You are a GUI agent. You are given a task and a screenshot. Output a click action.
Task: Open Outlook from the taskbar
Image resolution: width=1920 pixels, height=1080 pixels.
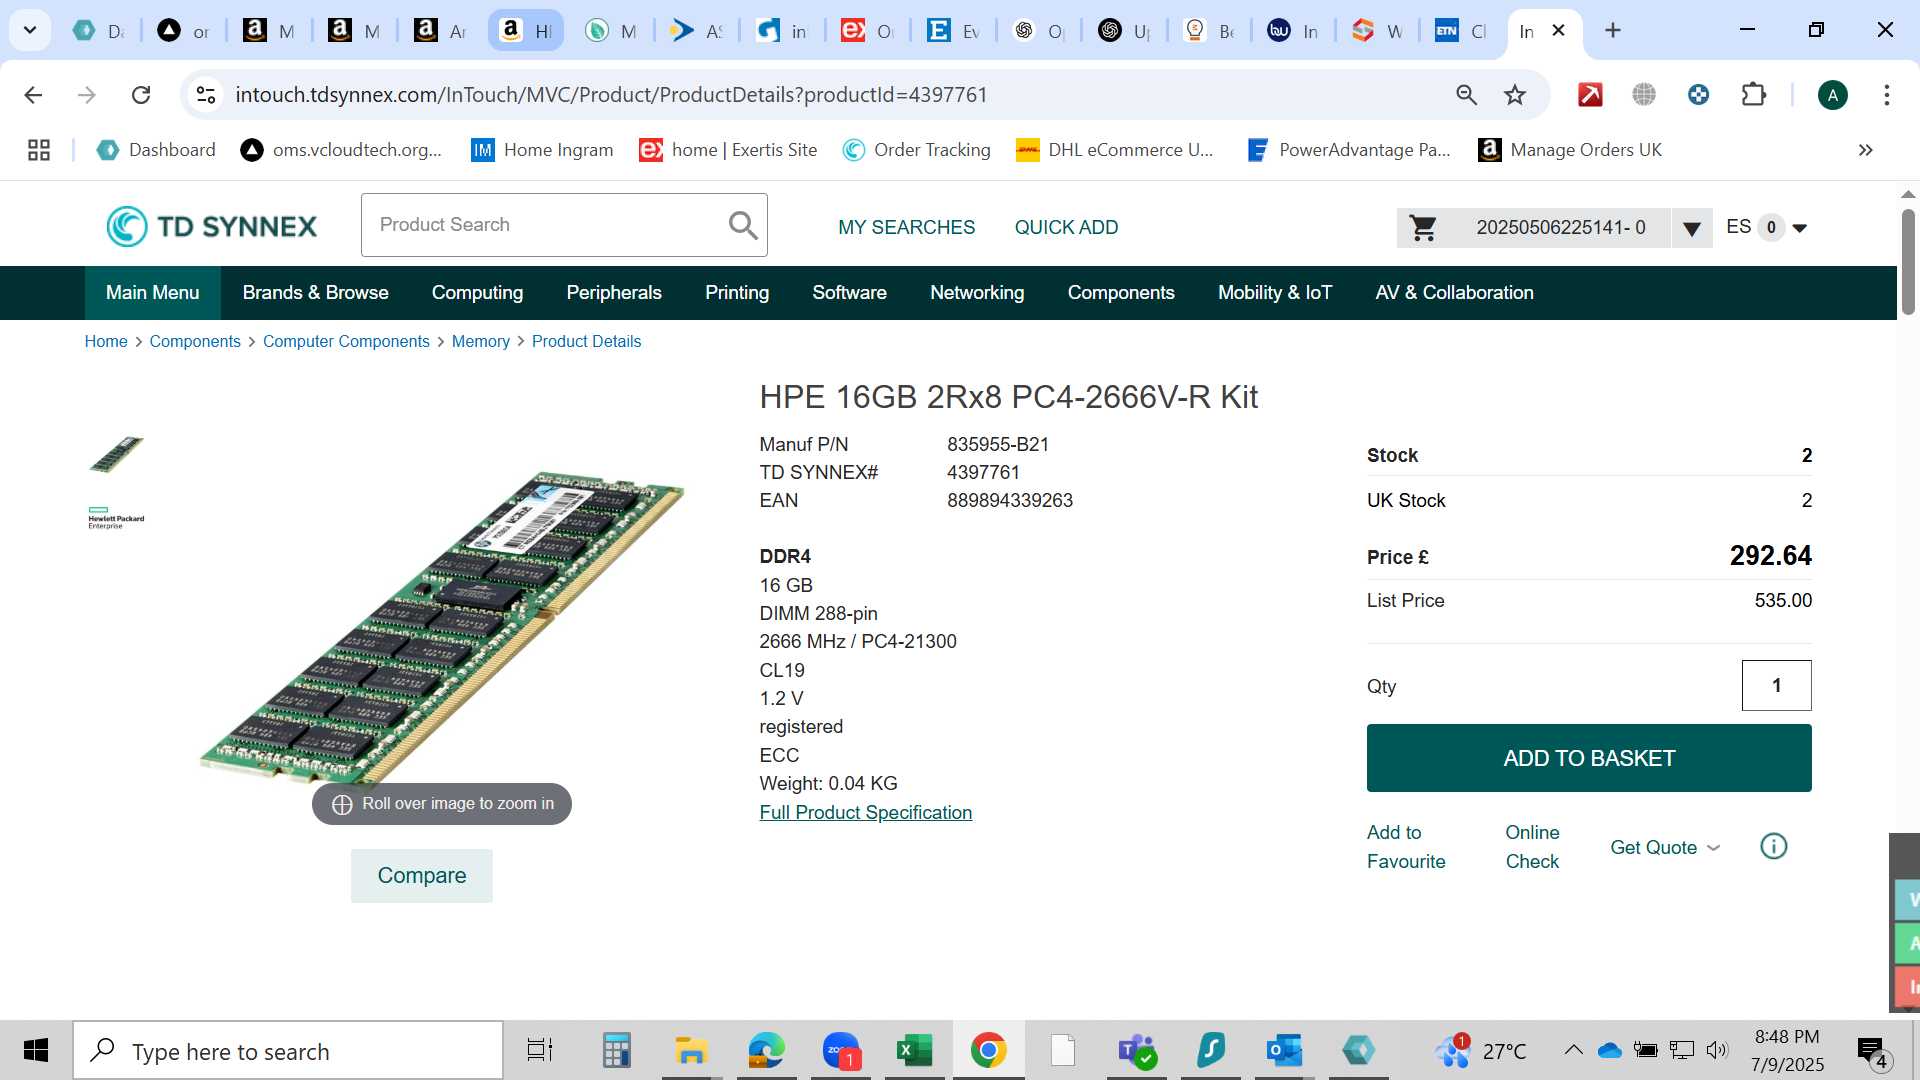pos(1284,1051)
